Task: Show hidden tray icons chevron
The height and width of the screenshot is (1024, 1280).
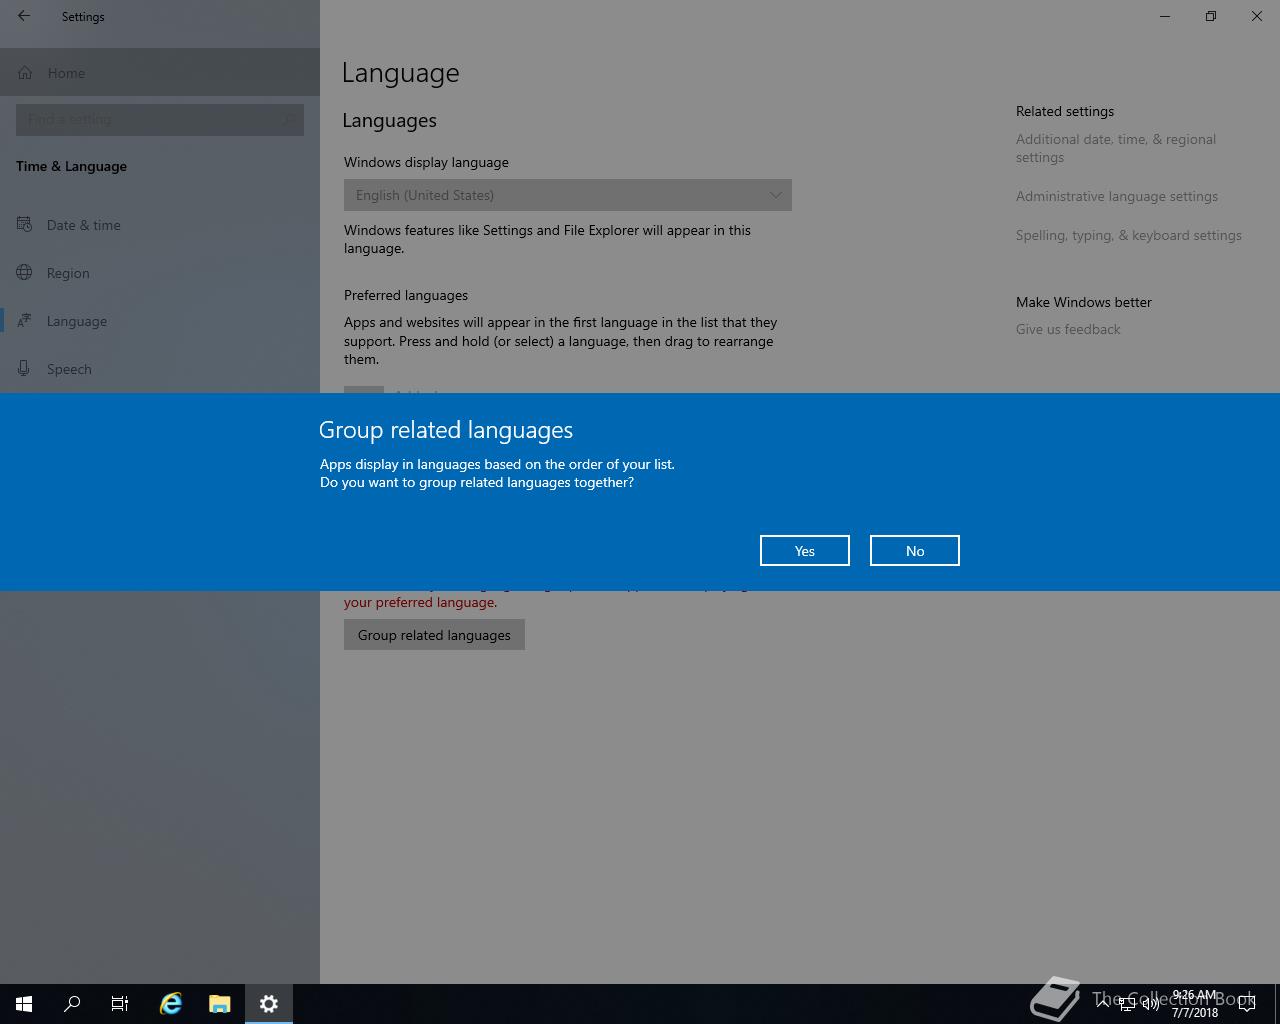Action: [x=1103, y=1004]
